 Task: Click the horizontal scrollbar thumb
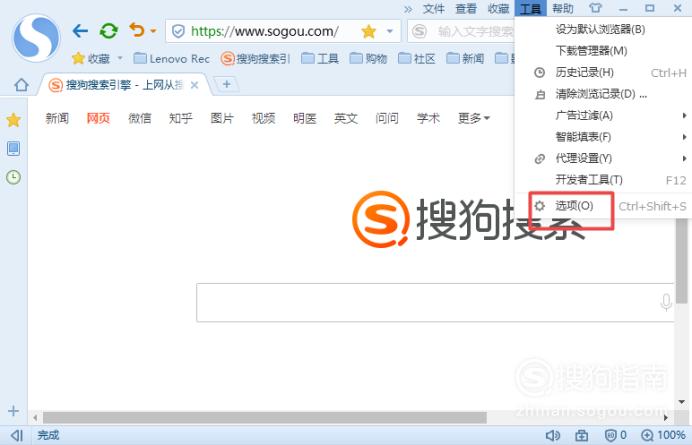tap(265, 417)
